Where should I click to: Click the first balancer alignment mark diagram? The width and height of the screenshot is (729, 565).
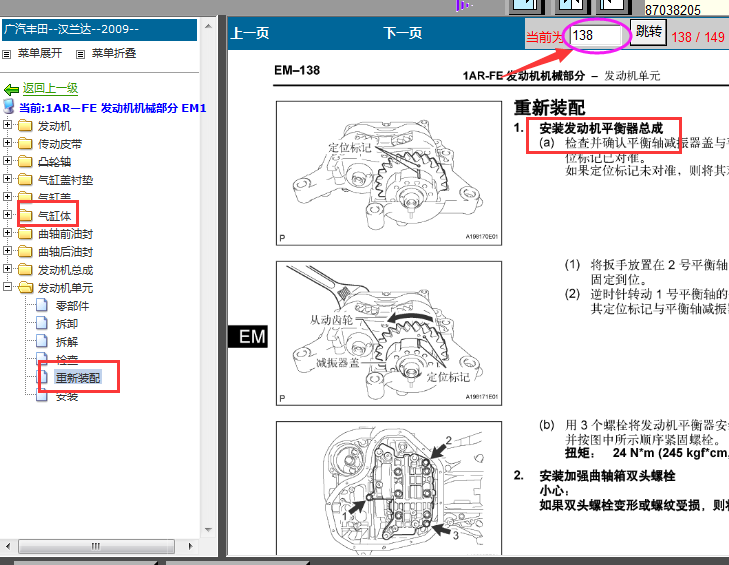(x=389, y=173)
